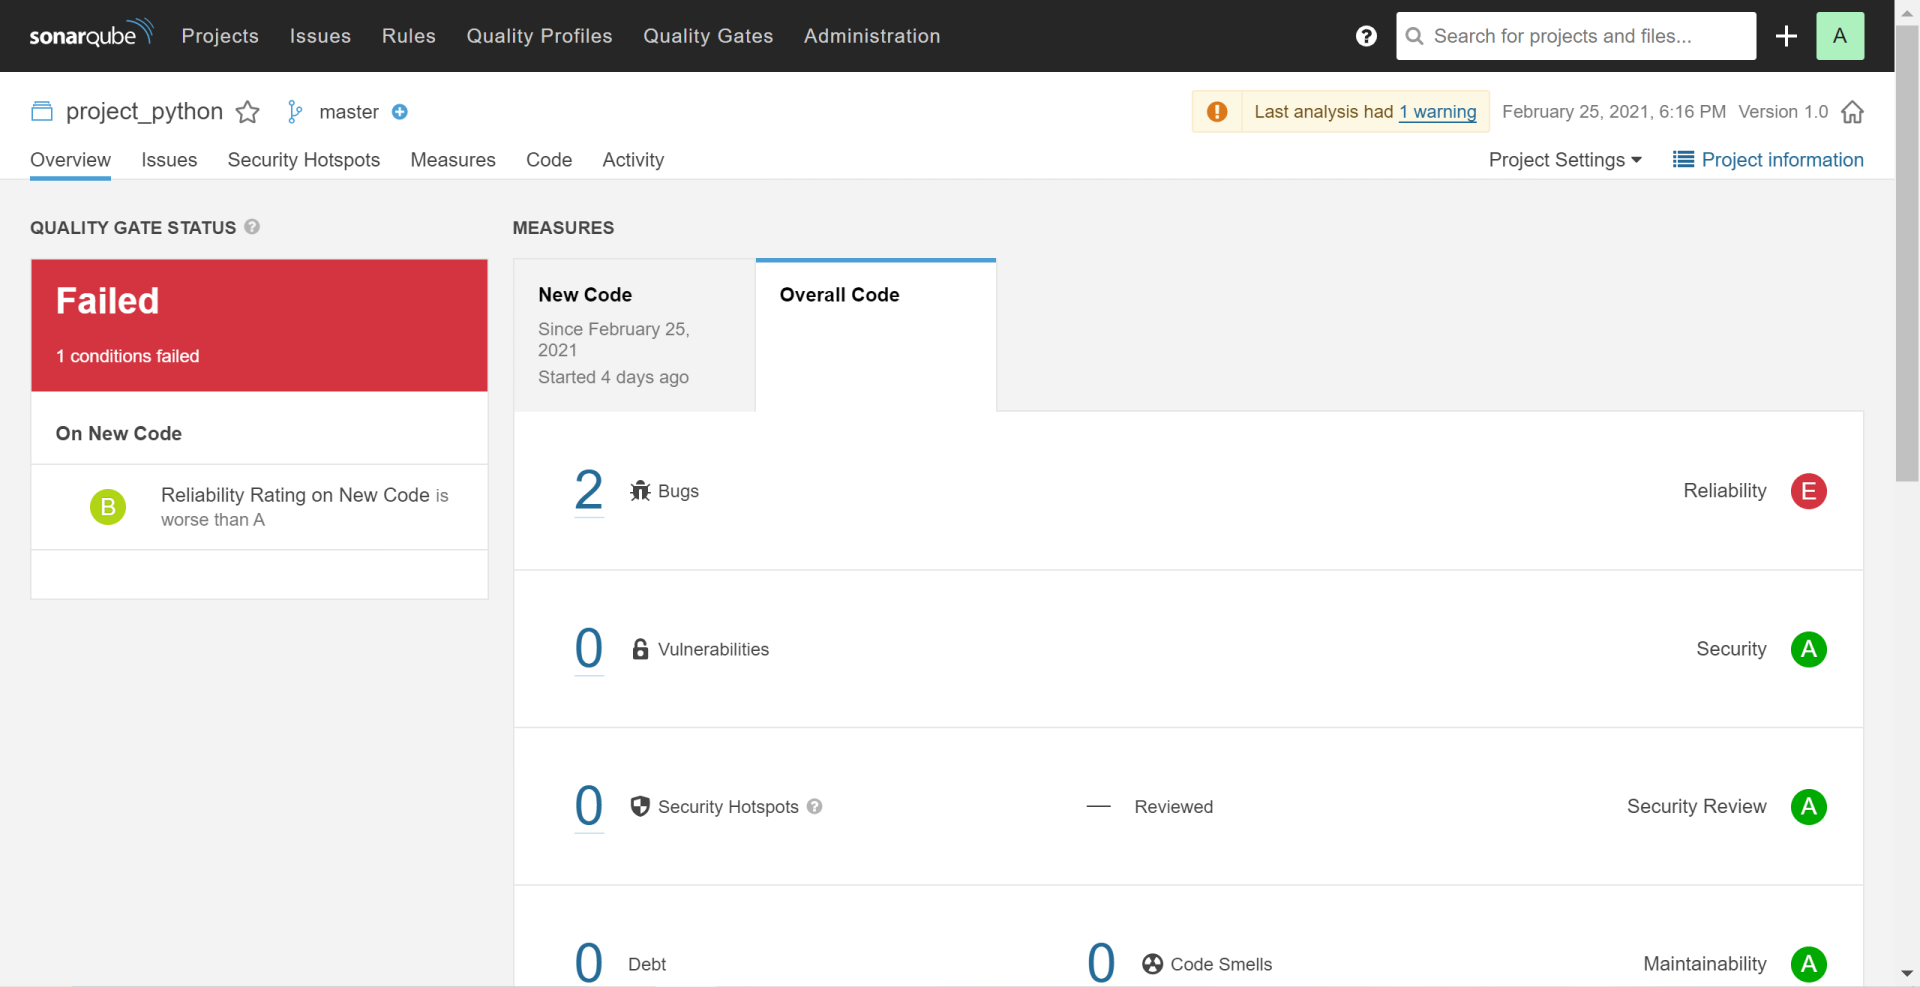This screenshot has width=1920, height=987.
Task: Open the user avatar A menu
Action: tap(1840, 36)
